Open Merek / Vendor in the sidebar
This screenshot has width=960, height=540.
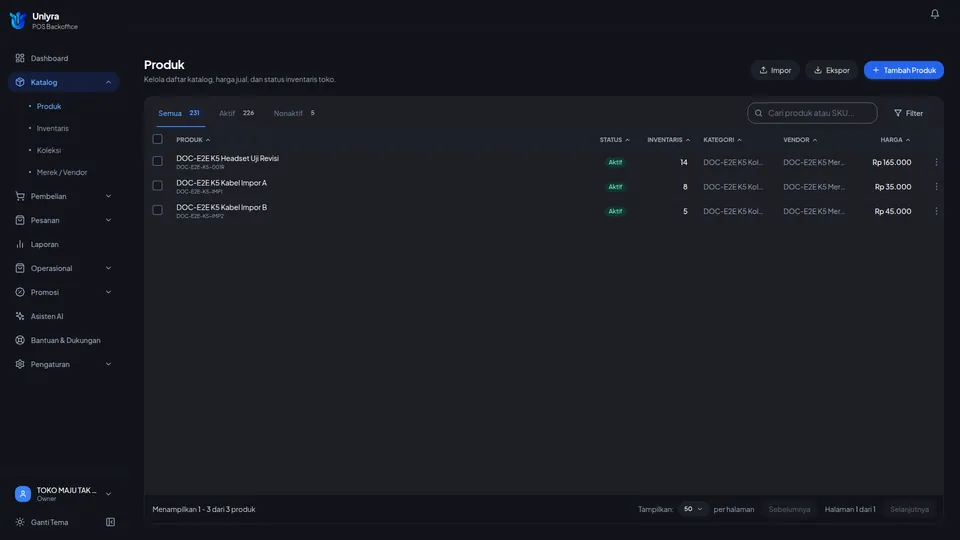(61, 172)
